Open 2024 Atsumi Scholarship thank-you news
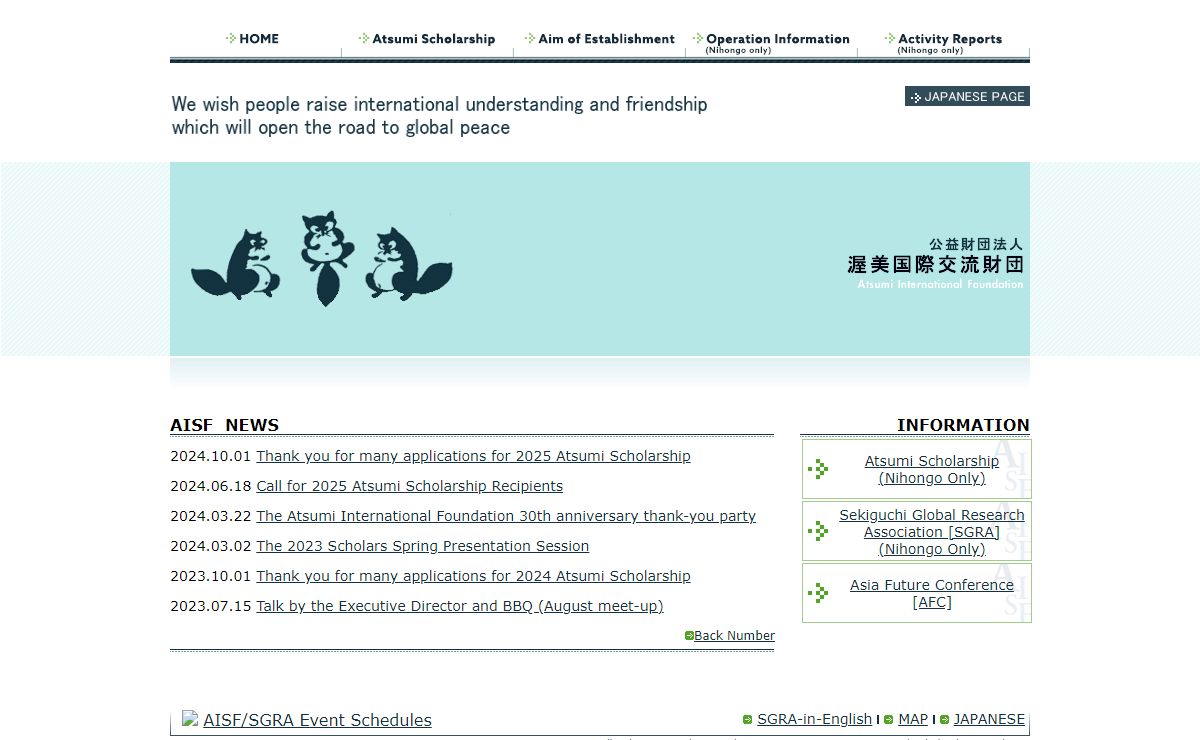 click(473, 576)
